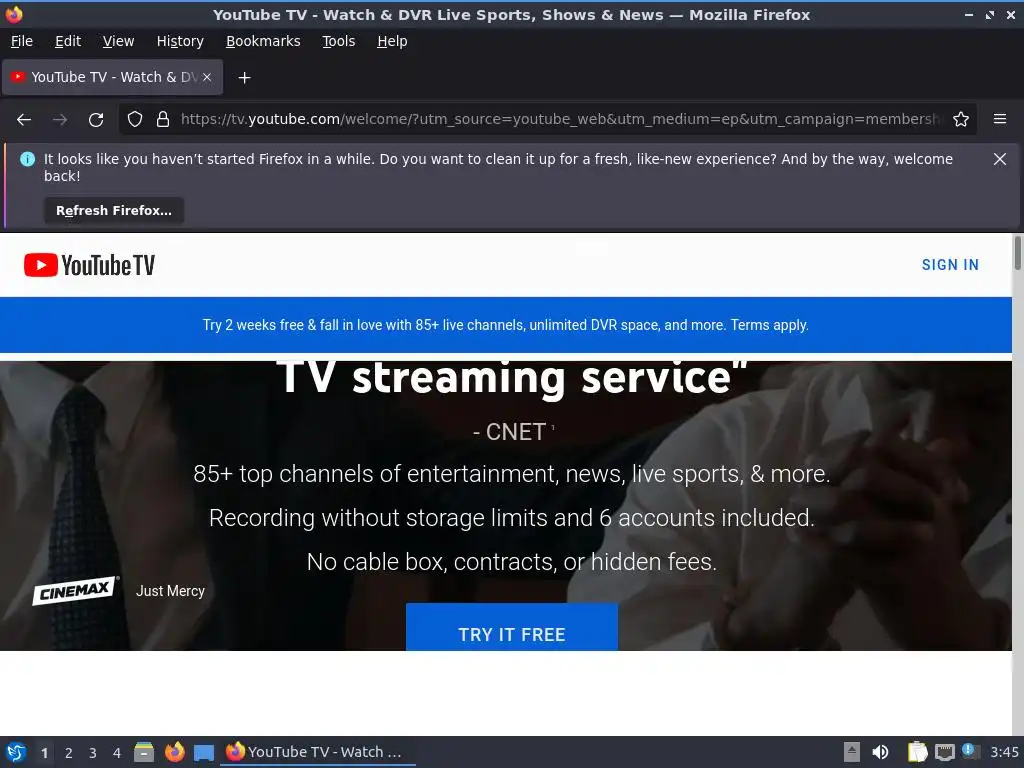
Task: Click the taskbar clock showing 3:45
Action: click(x=1004, y=752)
